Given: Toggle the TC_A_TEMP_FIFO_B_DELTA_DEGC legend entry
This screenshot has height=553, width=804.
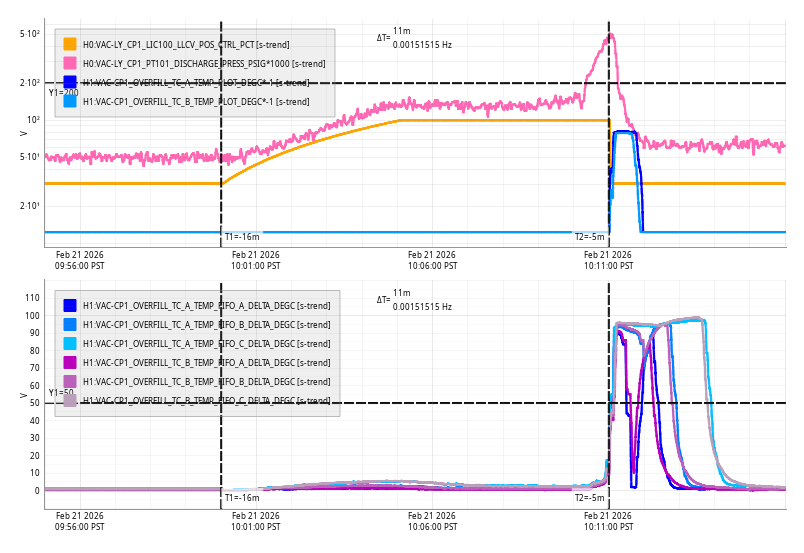Looking at the screenshot, I should pyautogui.click(x=206, y=324).
